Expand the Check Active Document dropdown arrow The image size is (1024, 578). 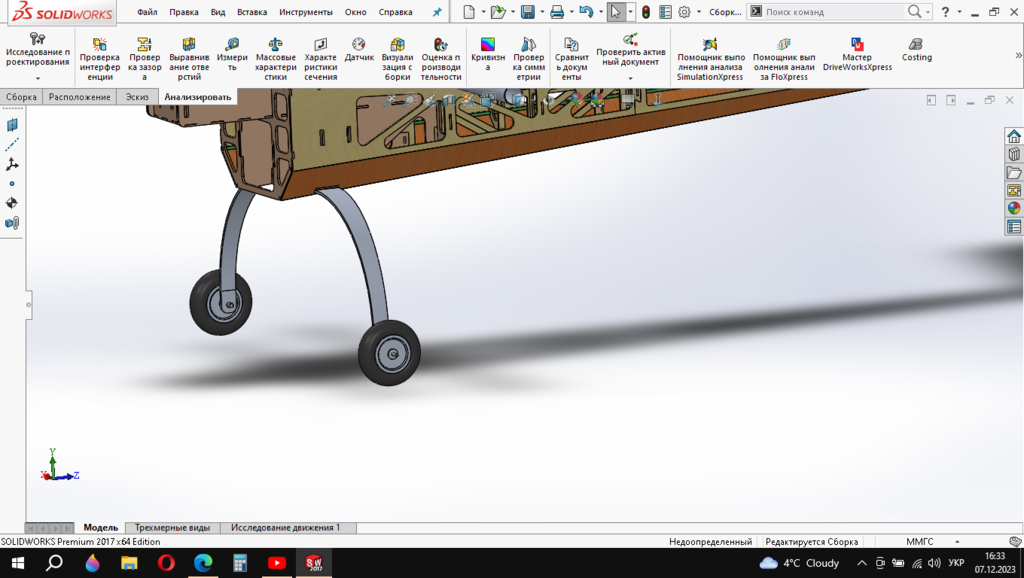(630, 78)
